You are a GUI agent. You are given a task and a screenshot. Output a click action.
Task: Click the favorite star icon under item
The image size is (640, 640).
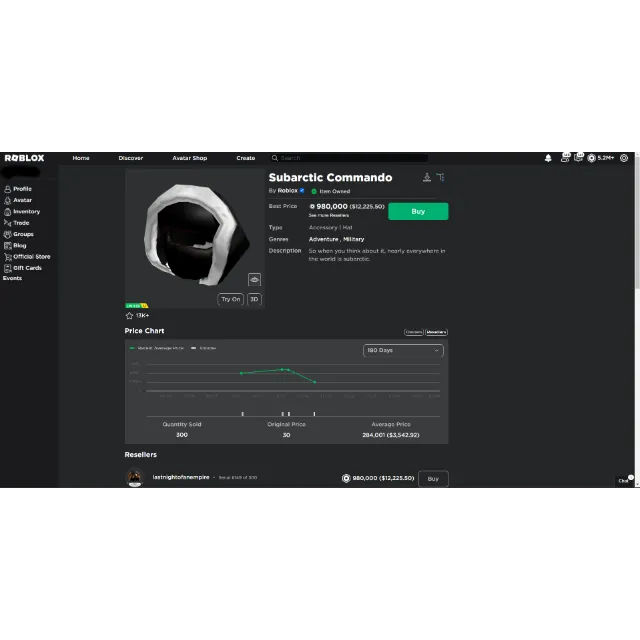(129, 315)
